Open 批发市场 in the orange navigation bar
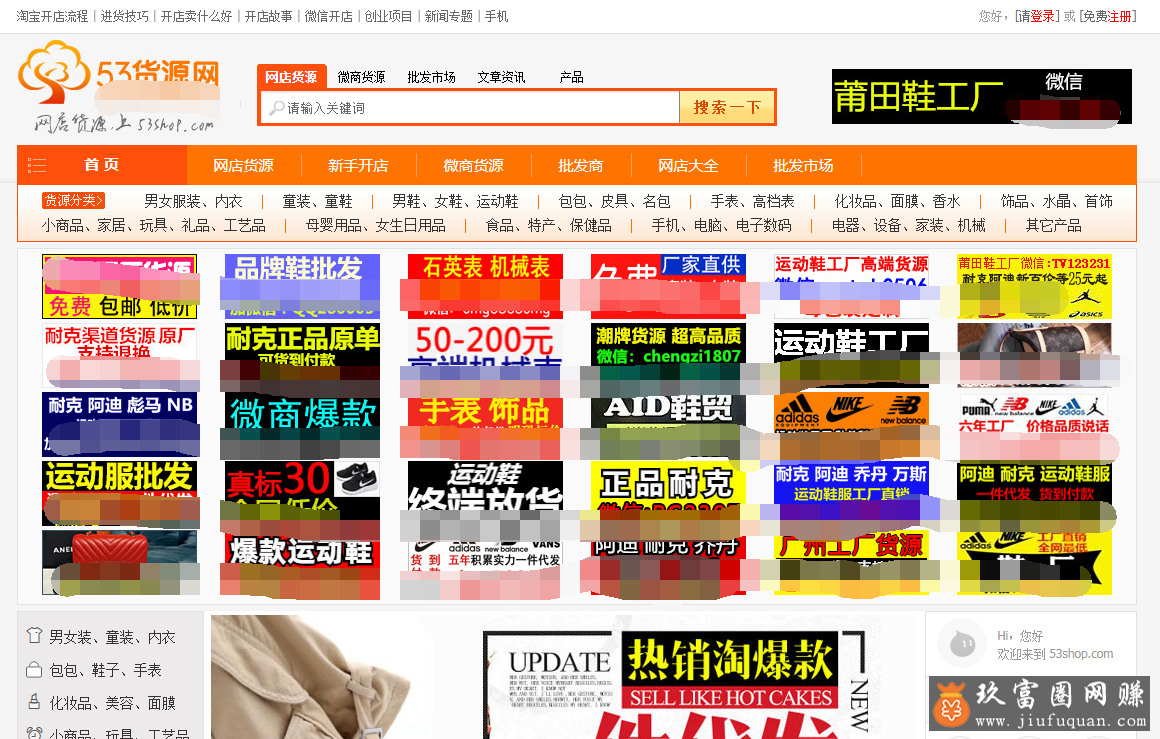Screen dimensions: 1160x739 coord(803,166)
